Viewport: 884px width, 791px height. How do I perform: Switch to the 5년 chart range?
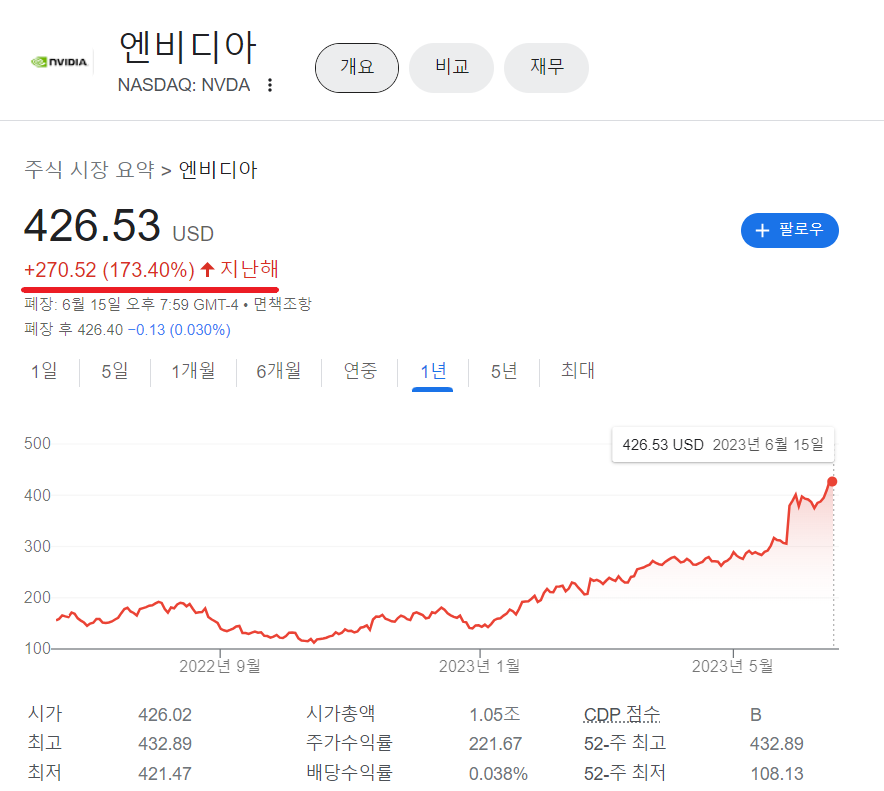click(x=503, y=370)
